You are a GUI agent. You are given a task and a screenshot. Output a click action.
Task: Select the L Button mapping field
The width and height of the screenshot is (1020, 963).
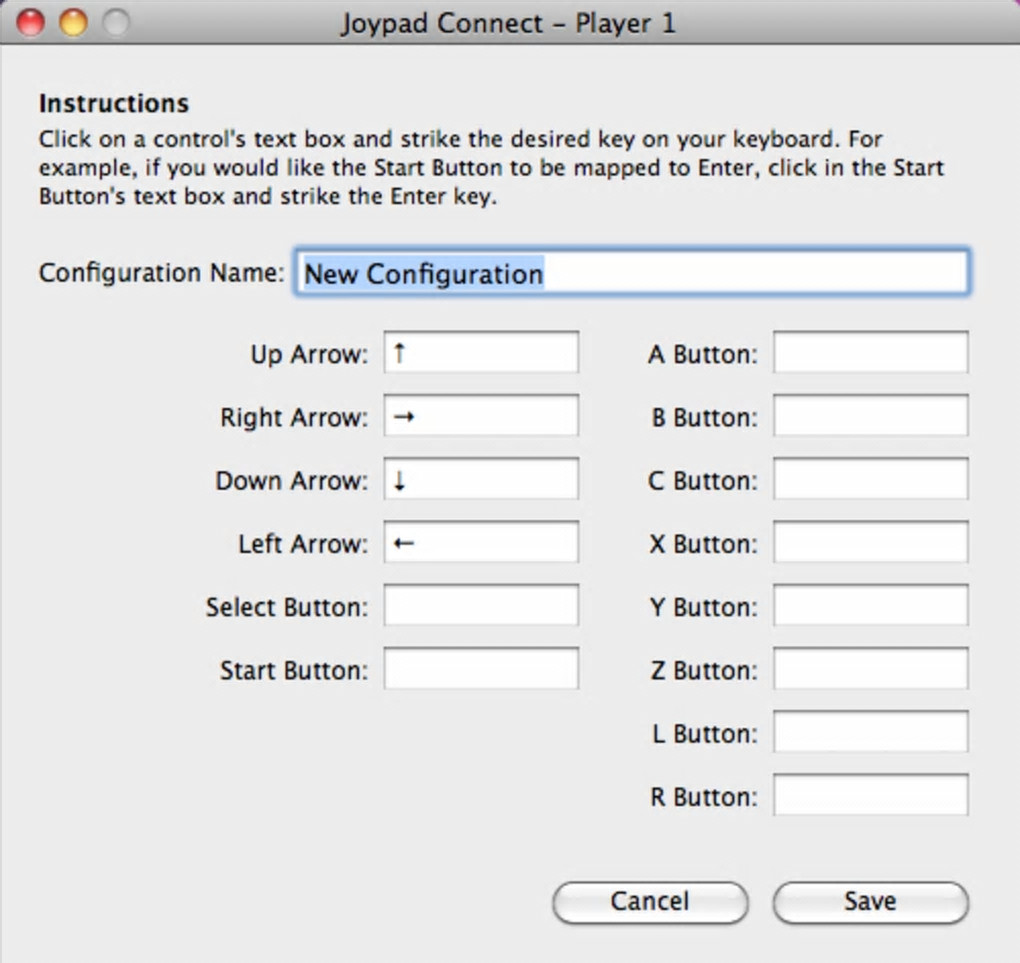click(870, 733)
